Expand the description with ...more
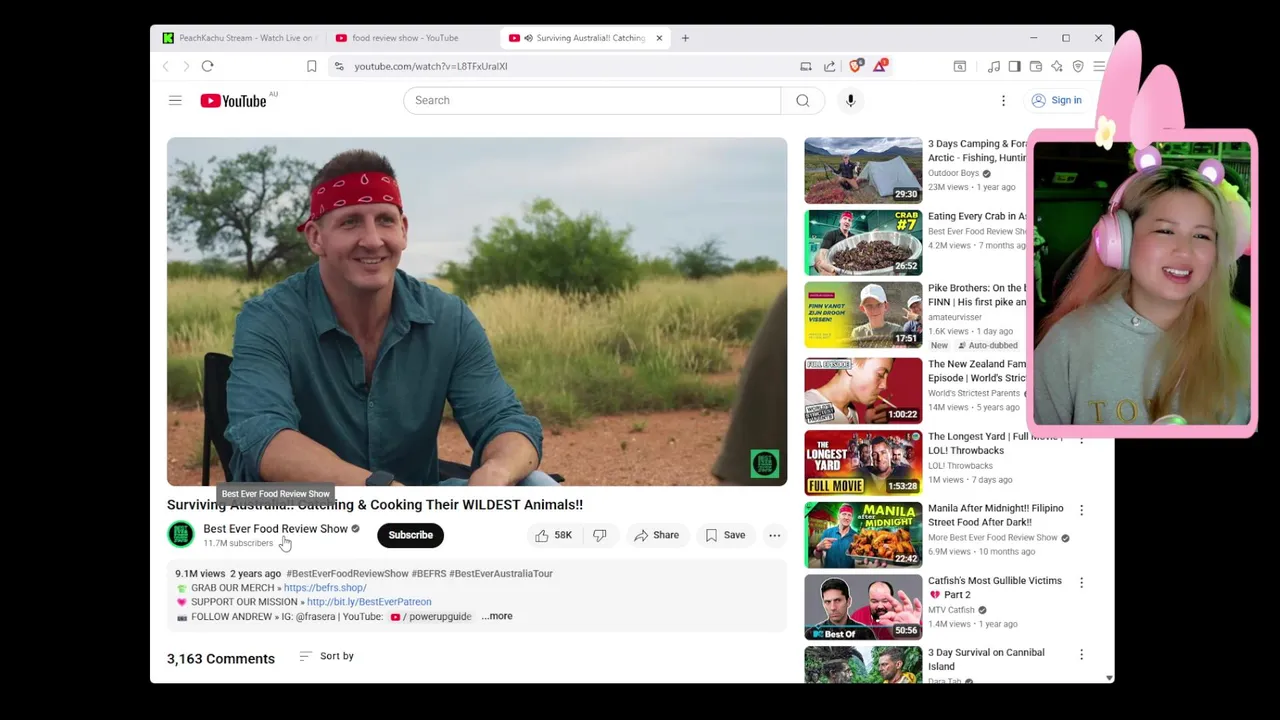 (x=497, y=616)
